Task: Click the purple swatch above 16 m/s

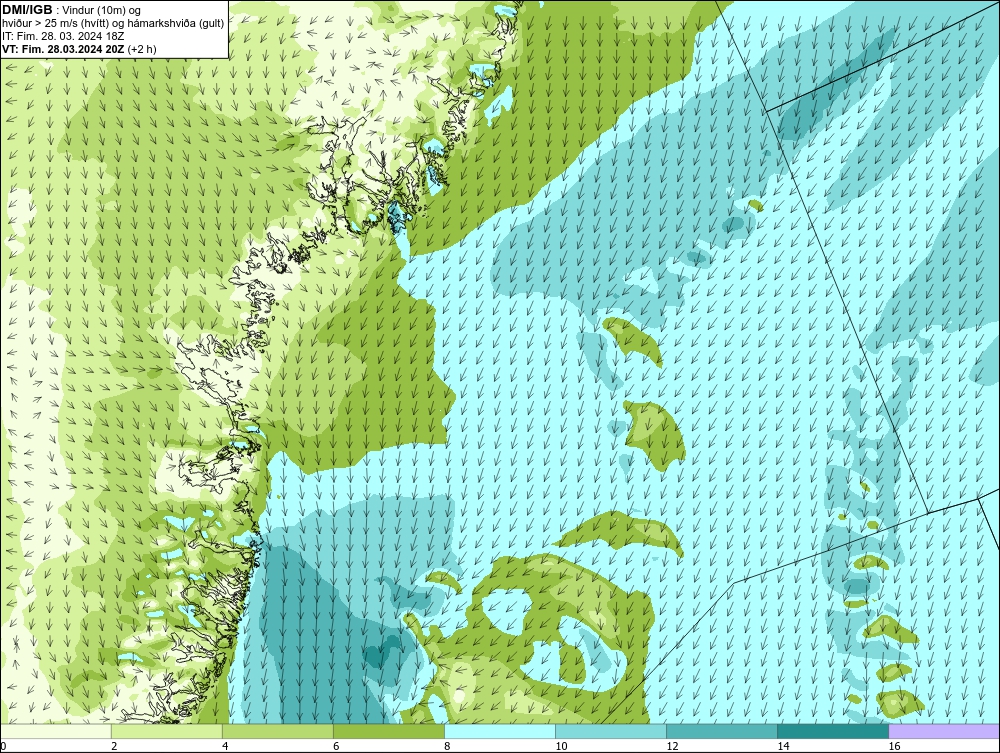Action: tap(944, 731)
